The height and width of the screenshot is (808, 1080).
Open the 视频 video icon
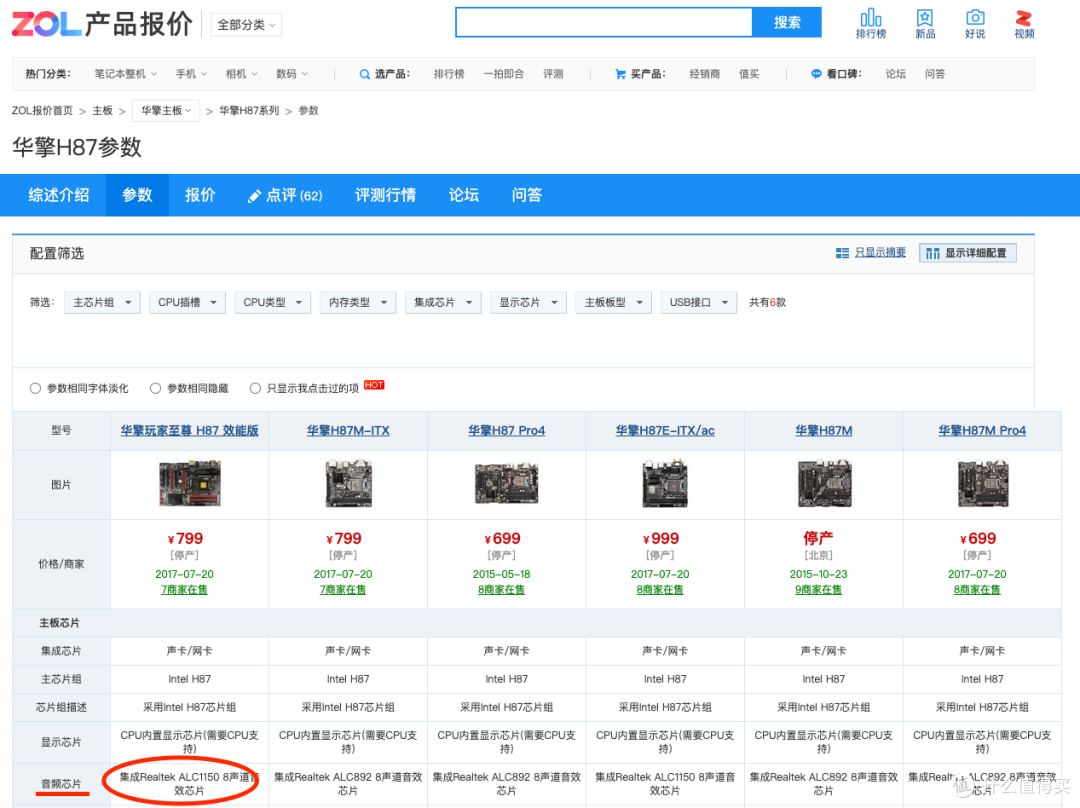1024,18
